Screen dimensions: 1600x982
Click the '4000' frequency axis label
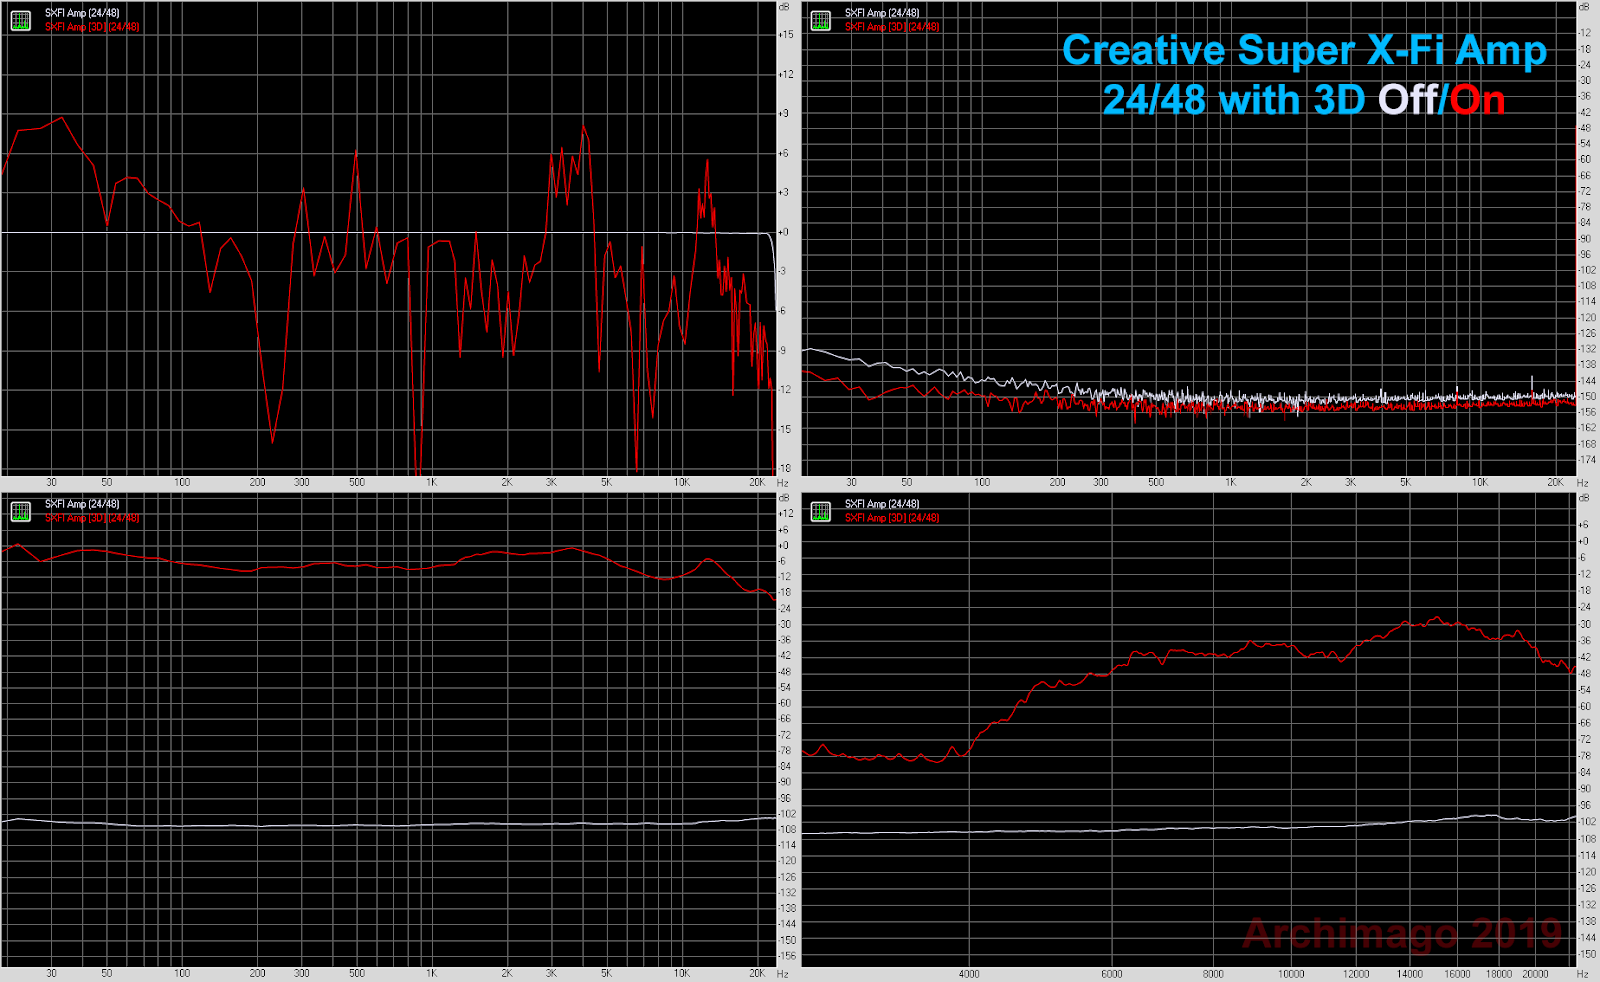[968, 974]
